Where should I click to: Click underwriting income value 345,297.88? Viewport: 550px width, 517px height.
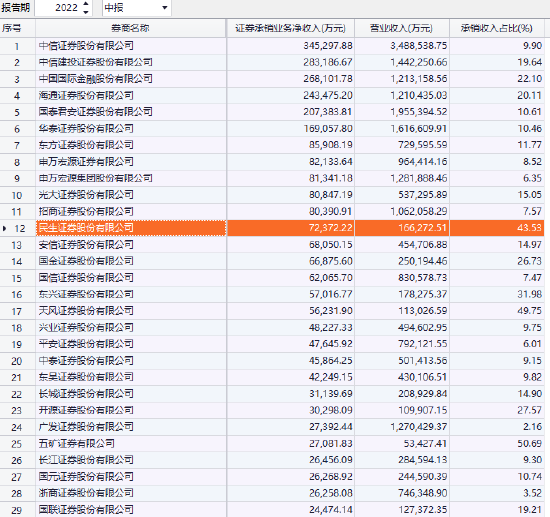pos(328,46)
